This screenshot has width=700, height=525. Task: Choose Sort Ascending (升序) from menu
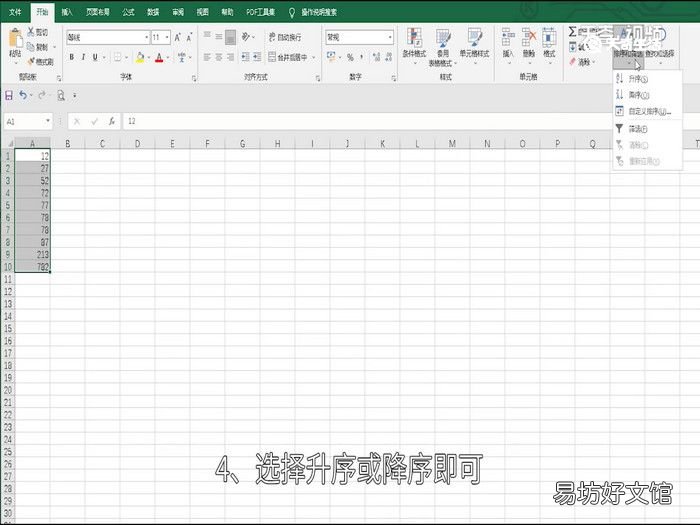tap(646, 79)
